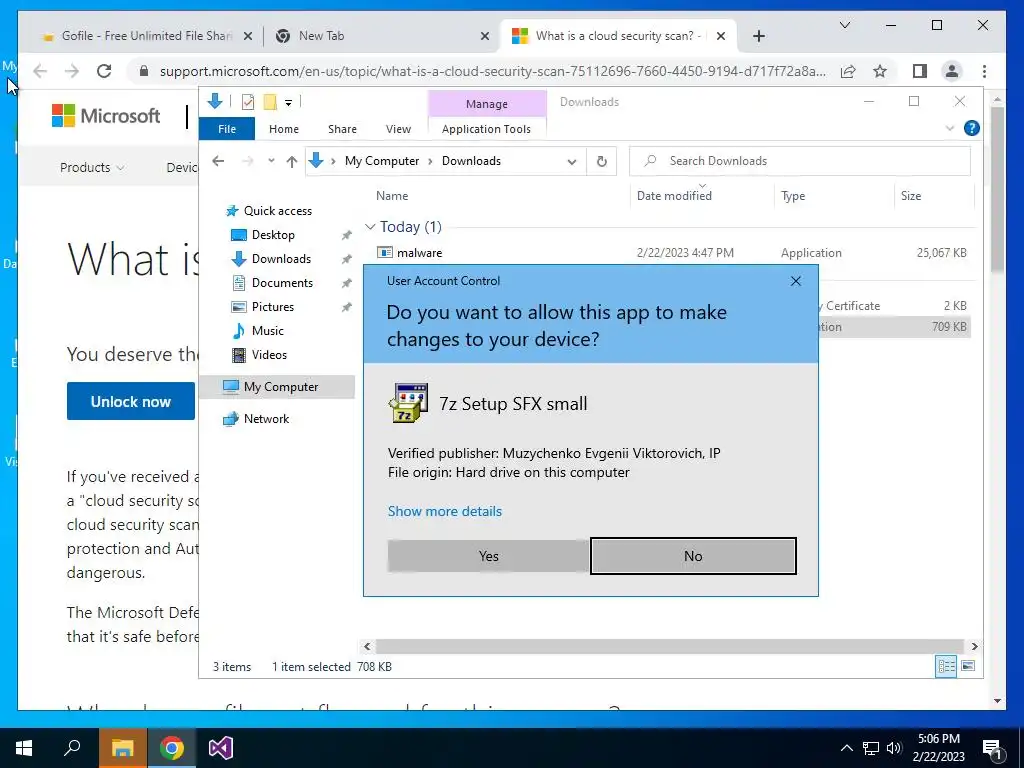Share this page icon in Chrome
Image resolution: width=1024 pixels, height=768 pixels.
click(x=848, y=71)
